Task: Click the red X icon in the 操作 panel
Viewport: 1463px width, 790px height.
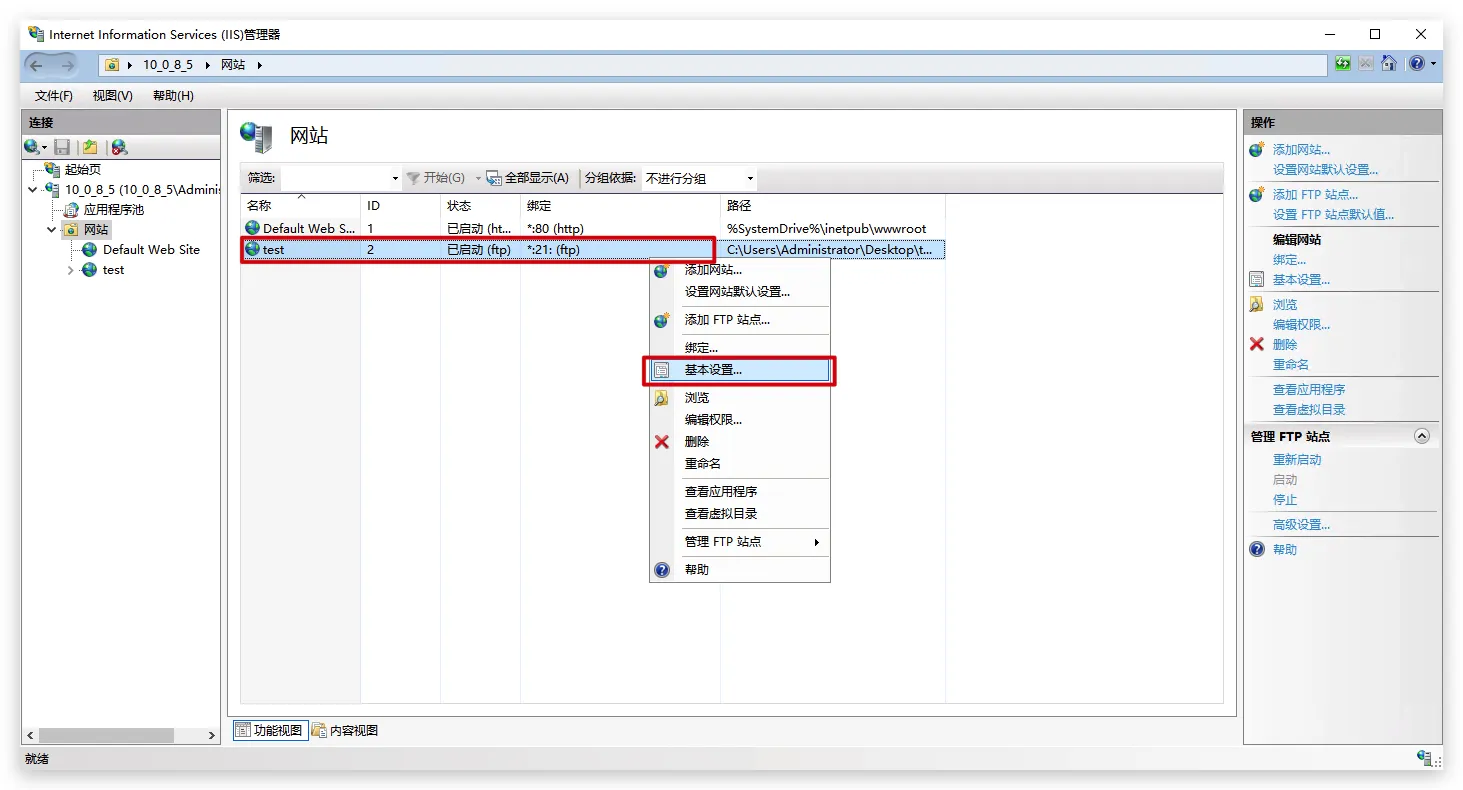Action: [x=1257, y=344]
